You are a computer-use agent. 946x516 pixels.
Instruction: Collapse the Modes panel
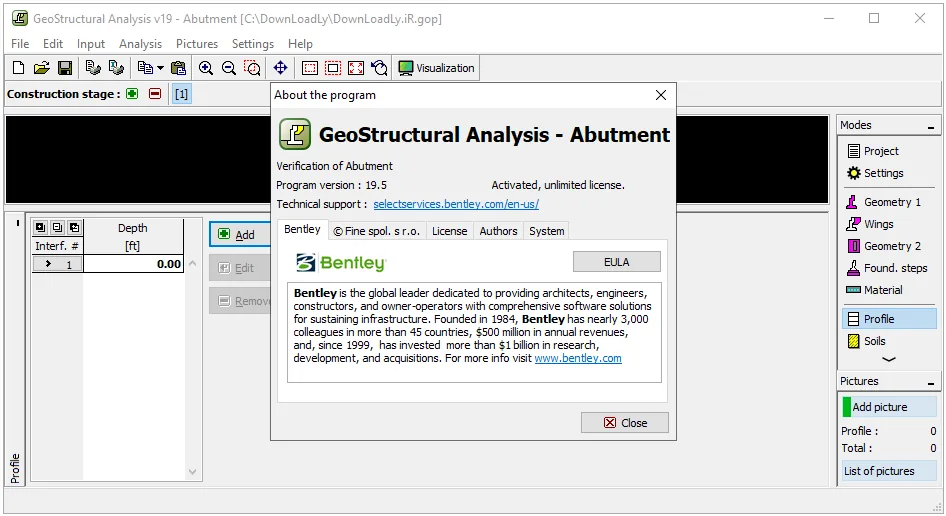pos(931,126)
